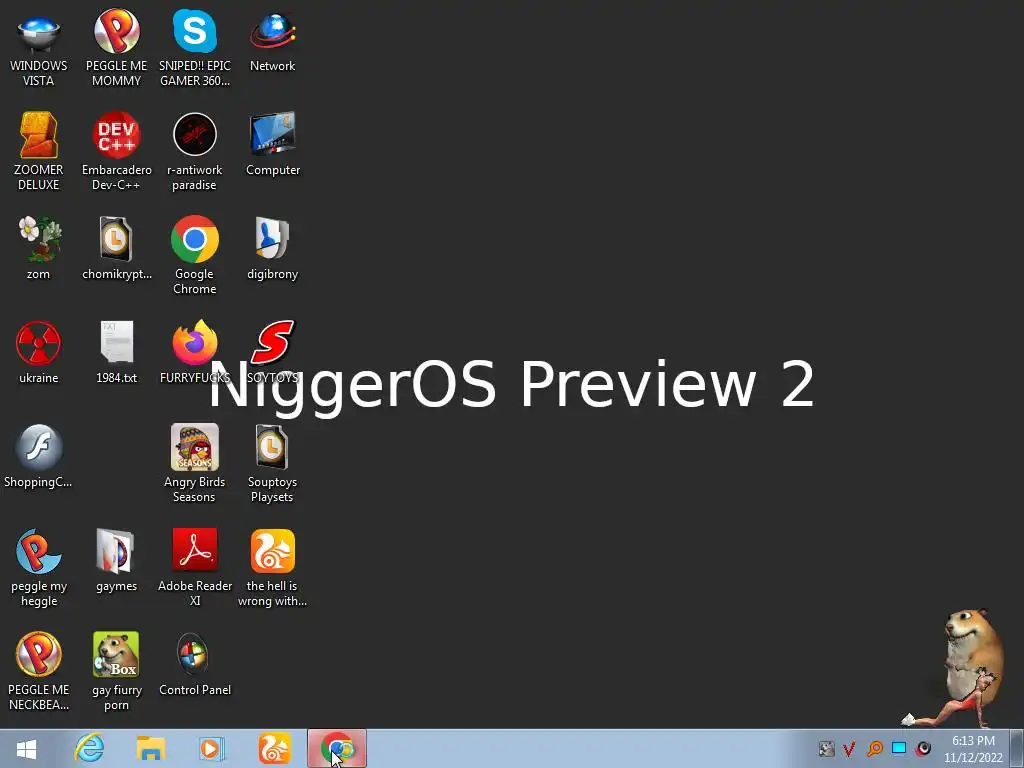Viewport: 1024px width, 768px height.
Task: Launch UC Browser from the taskbar
Action: (274, 748)
